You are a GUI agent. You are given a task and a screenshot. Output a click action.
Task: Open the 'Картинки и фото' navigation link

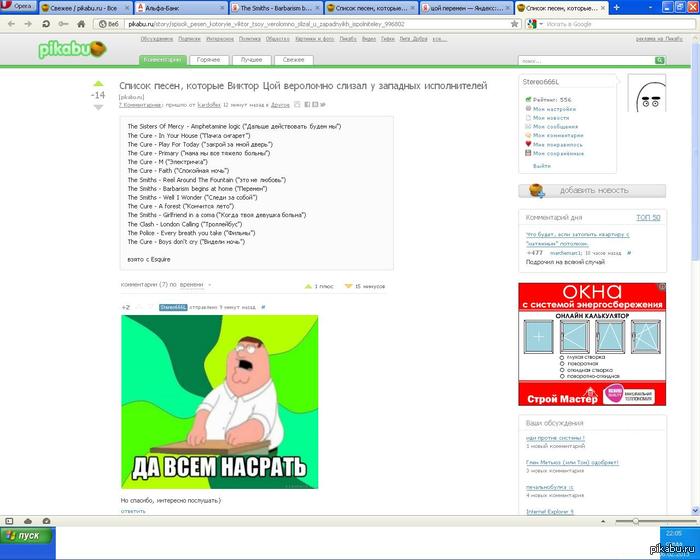pyautogui.click(x=314, y=39)
